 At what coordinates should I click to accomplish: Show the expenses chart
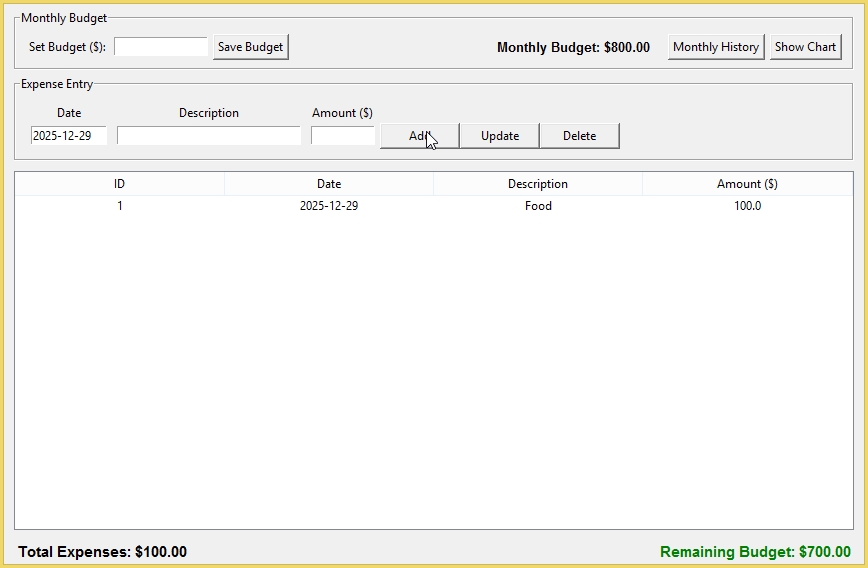tap(805, 47)
